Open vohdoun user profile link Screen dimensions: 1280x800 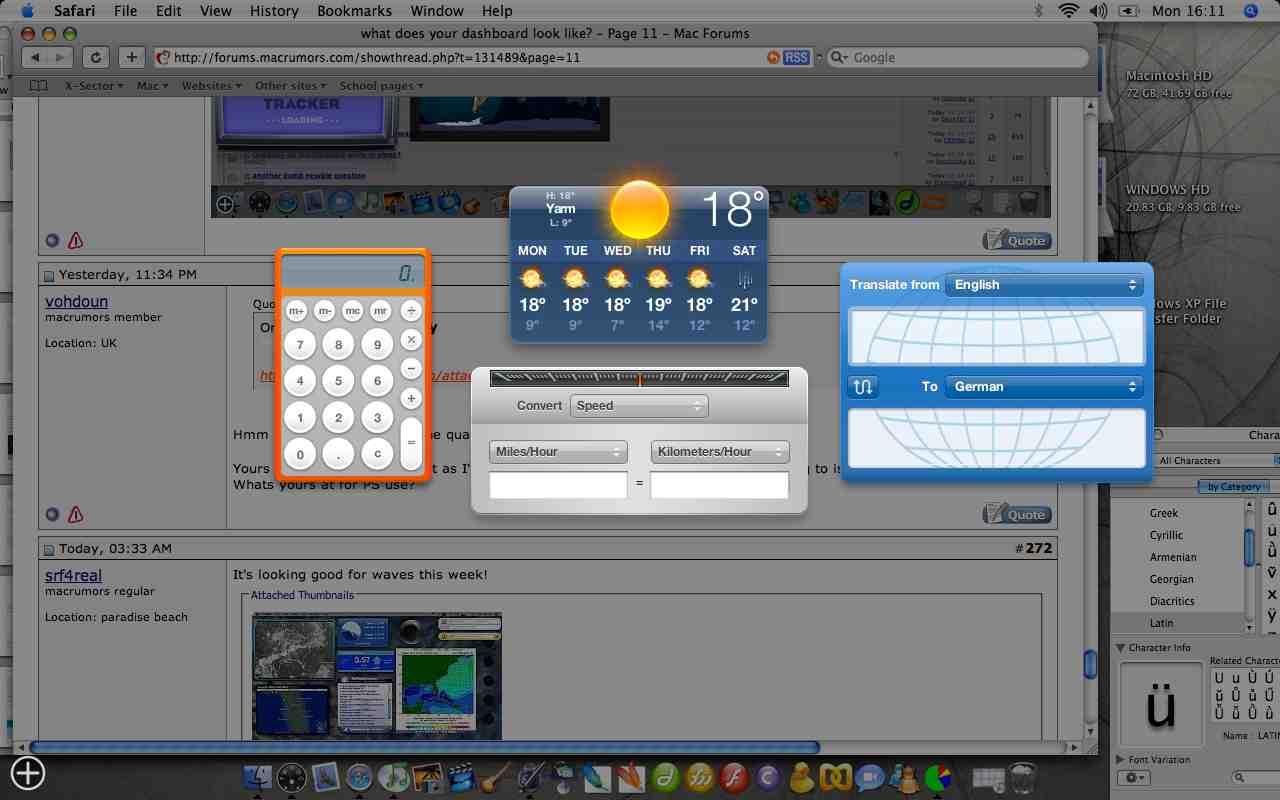point(76,301)
